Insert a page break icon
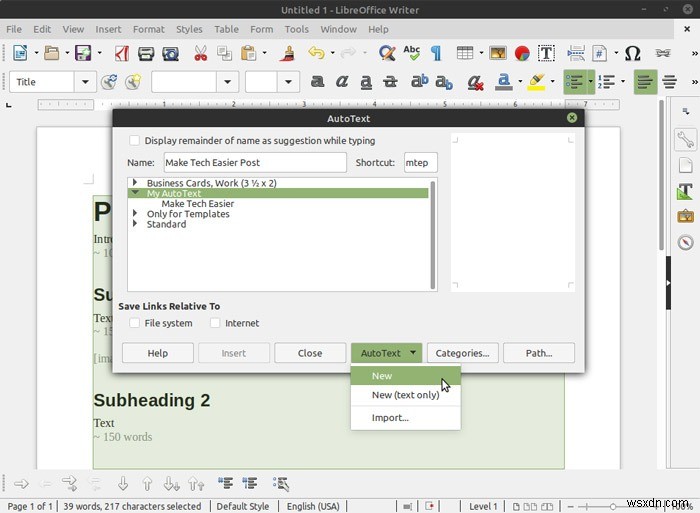The height and width of the screenshot is (513, 700). pos(575,53)
